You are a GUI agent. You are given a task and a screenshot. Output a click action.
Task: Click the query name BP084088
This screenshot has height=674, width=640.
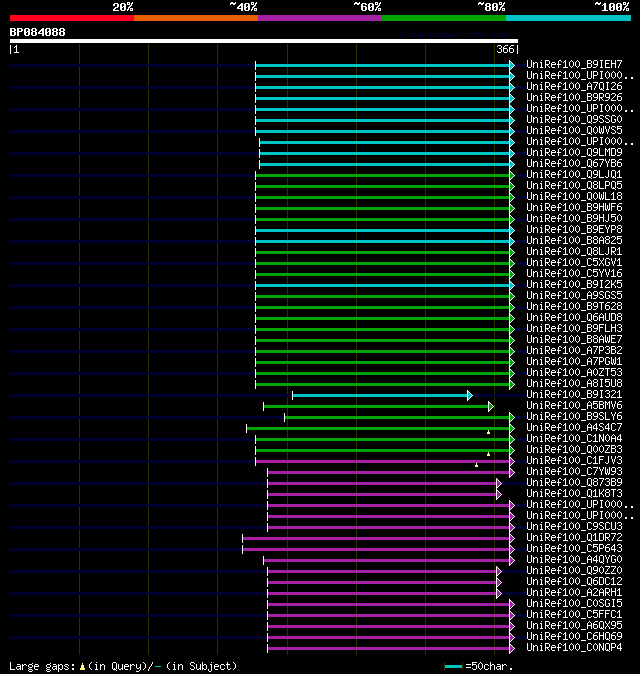(x=37, y=32)
